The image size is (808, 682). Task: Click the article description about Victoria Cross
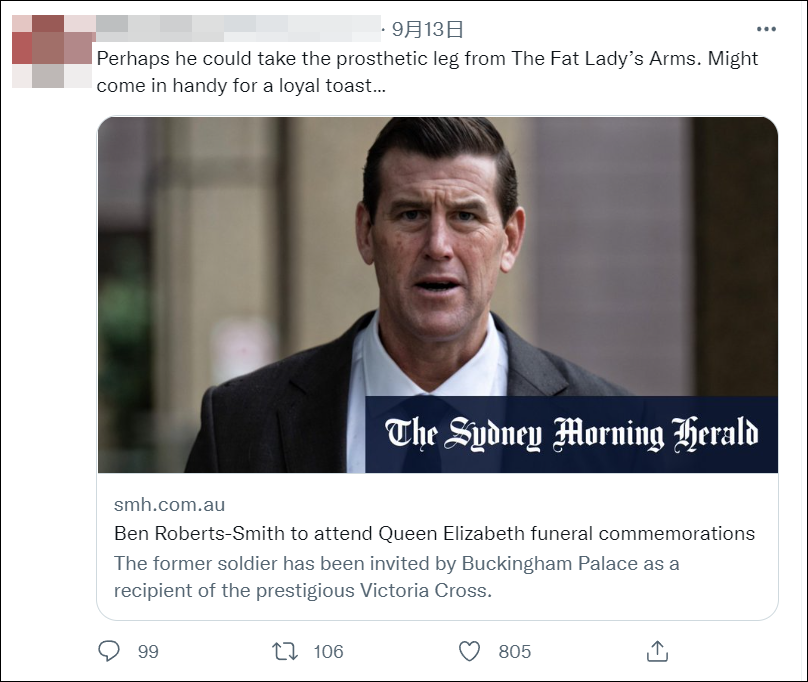pos(396,576)
